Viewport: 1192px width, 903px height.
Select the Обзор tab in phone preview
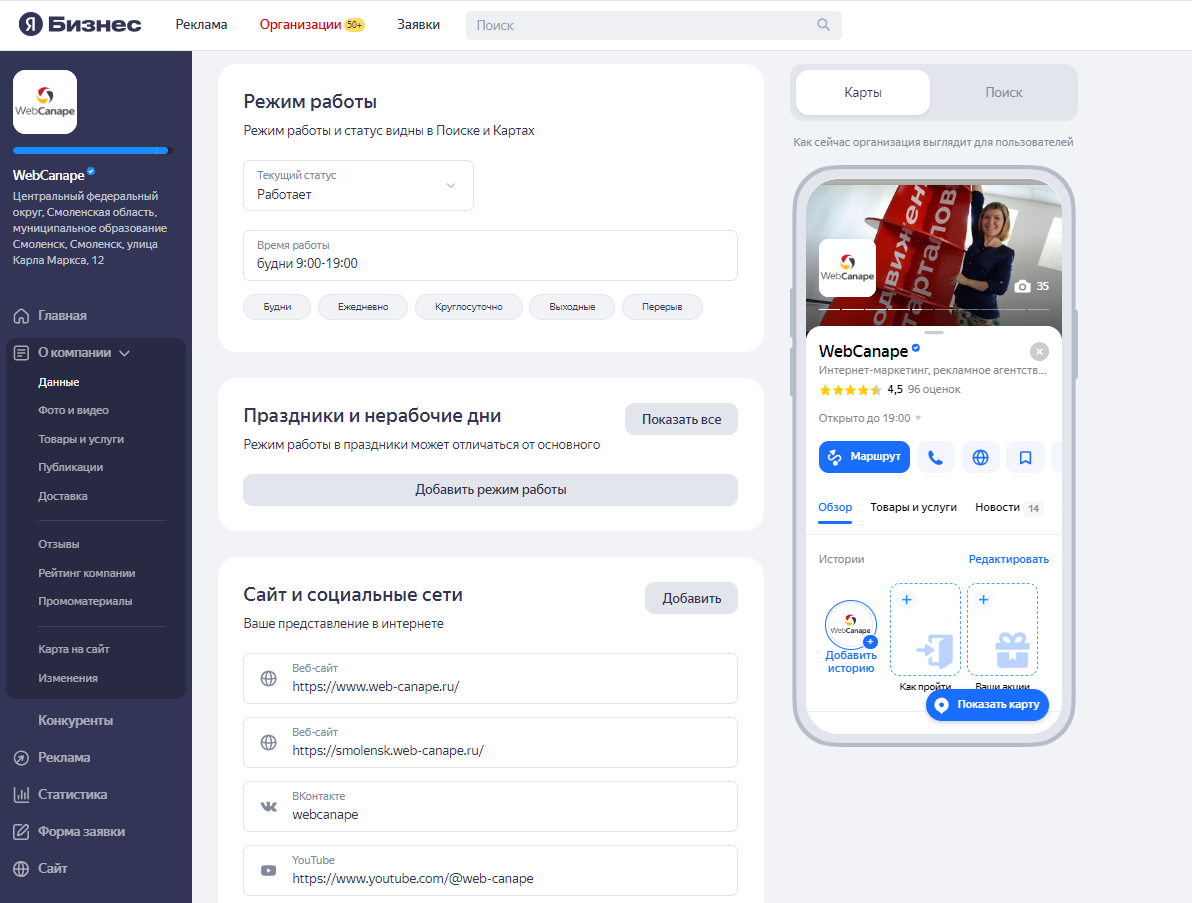pyautogui.click(x=835, y=508)
